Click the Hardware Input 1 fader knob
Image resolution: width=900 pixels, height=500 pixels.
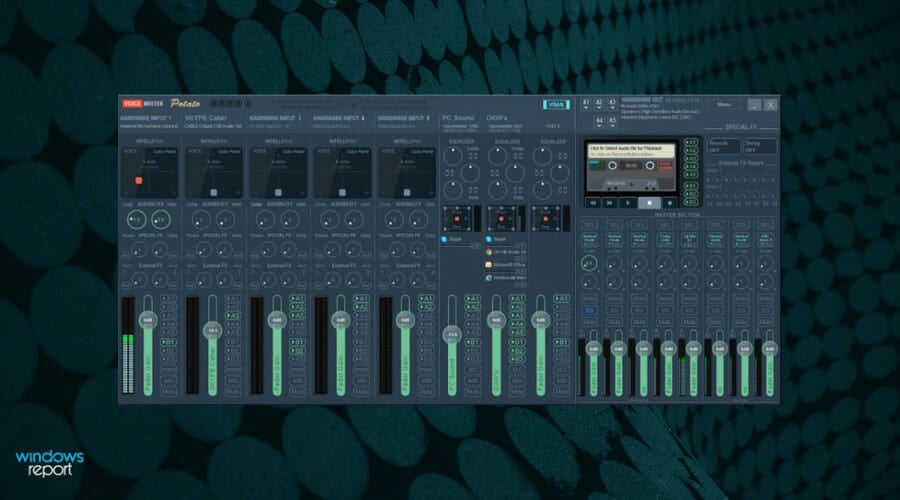click(148, 320)
